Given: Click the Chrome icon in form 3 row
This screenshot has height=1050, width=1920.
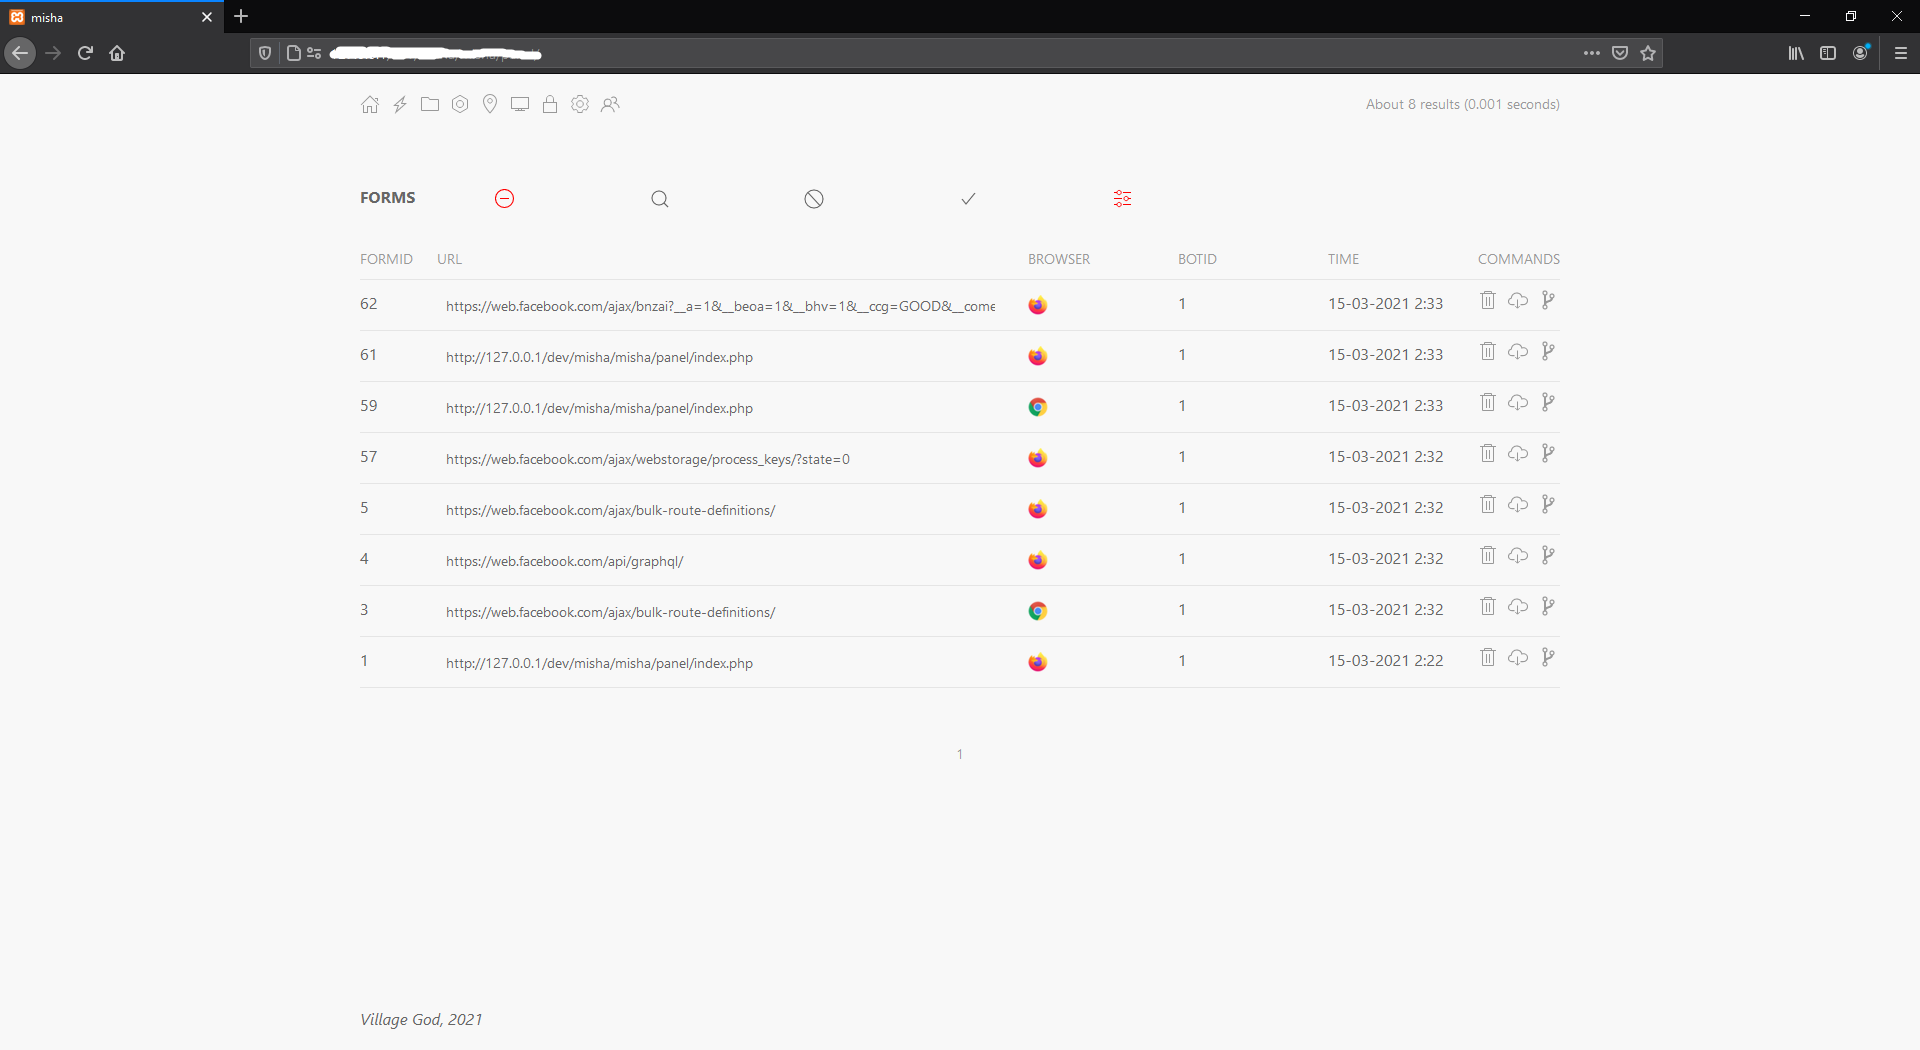Looking at the screenshot, I should point(1038,612).
